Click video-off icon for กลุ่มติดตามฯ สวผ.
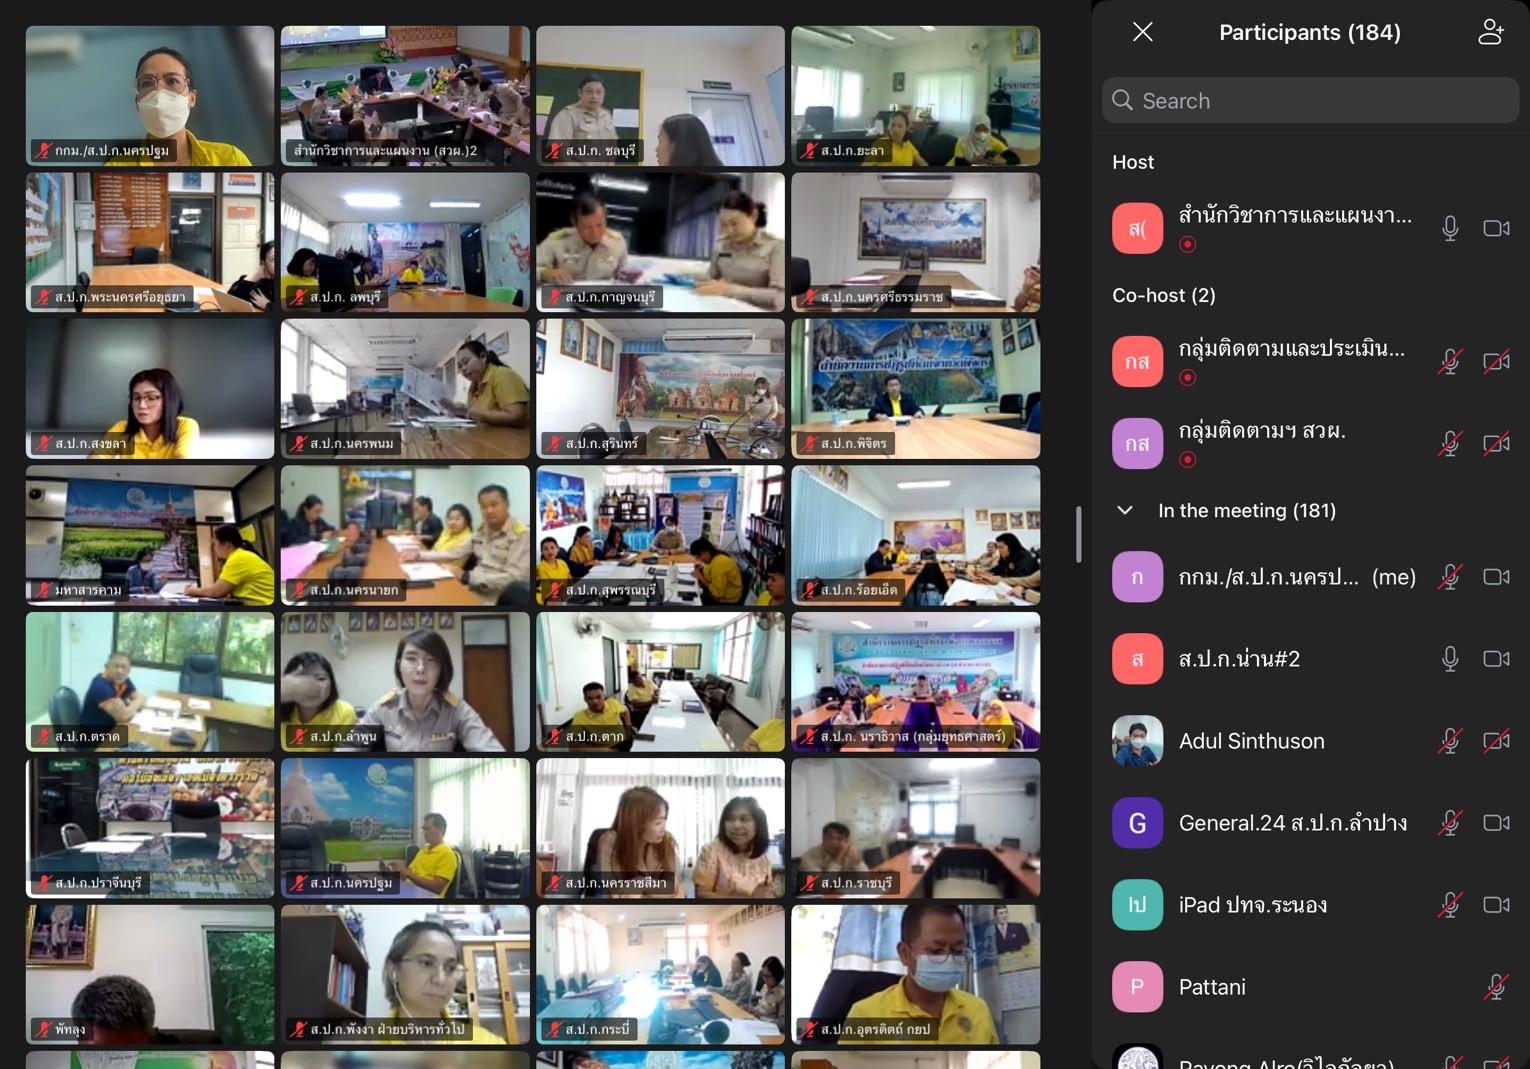Image resolution: width=1530 pixels, height=1069 pixels. click(1496, 444)
